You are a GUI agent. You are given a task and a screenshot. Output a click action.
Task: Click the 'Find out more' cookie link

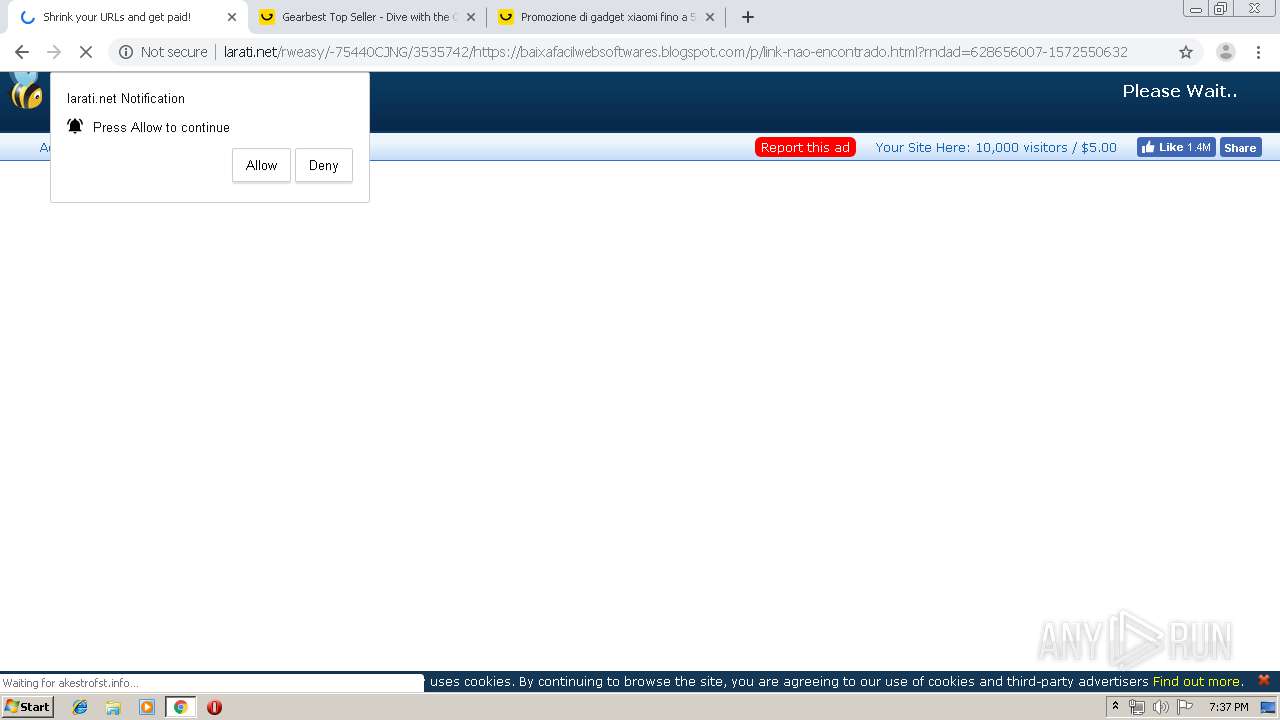1197,681
